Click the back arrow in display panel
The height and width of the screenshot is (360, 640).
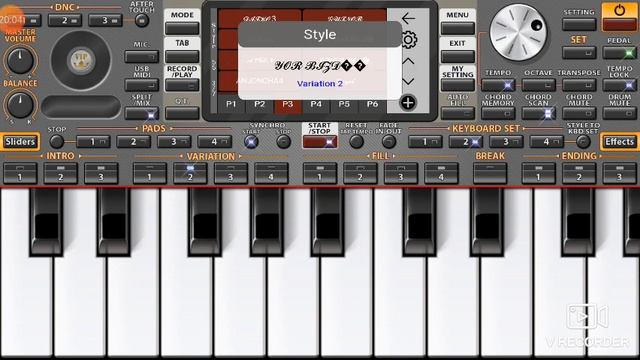[x=408, y=18]
